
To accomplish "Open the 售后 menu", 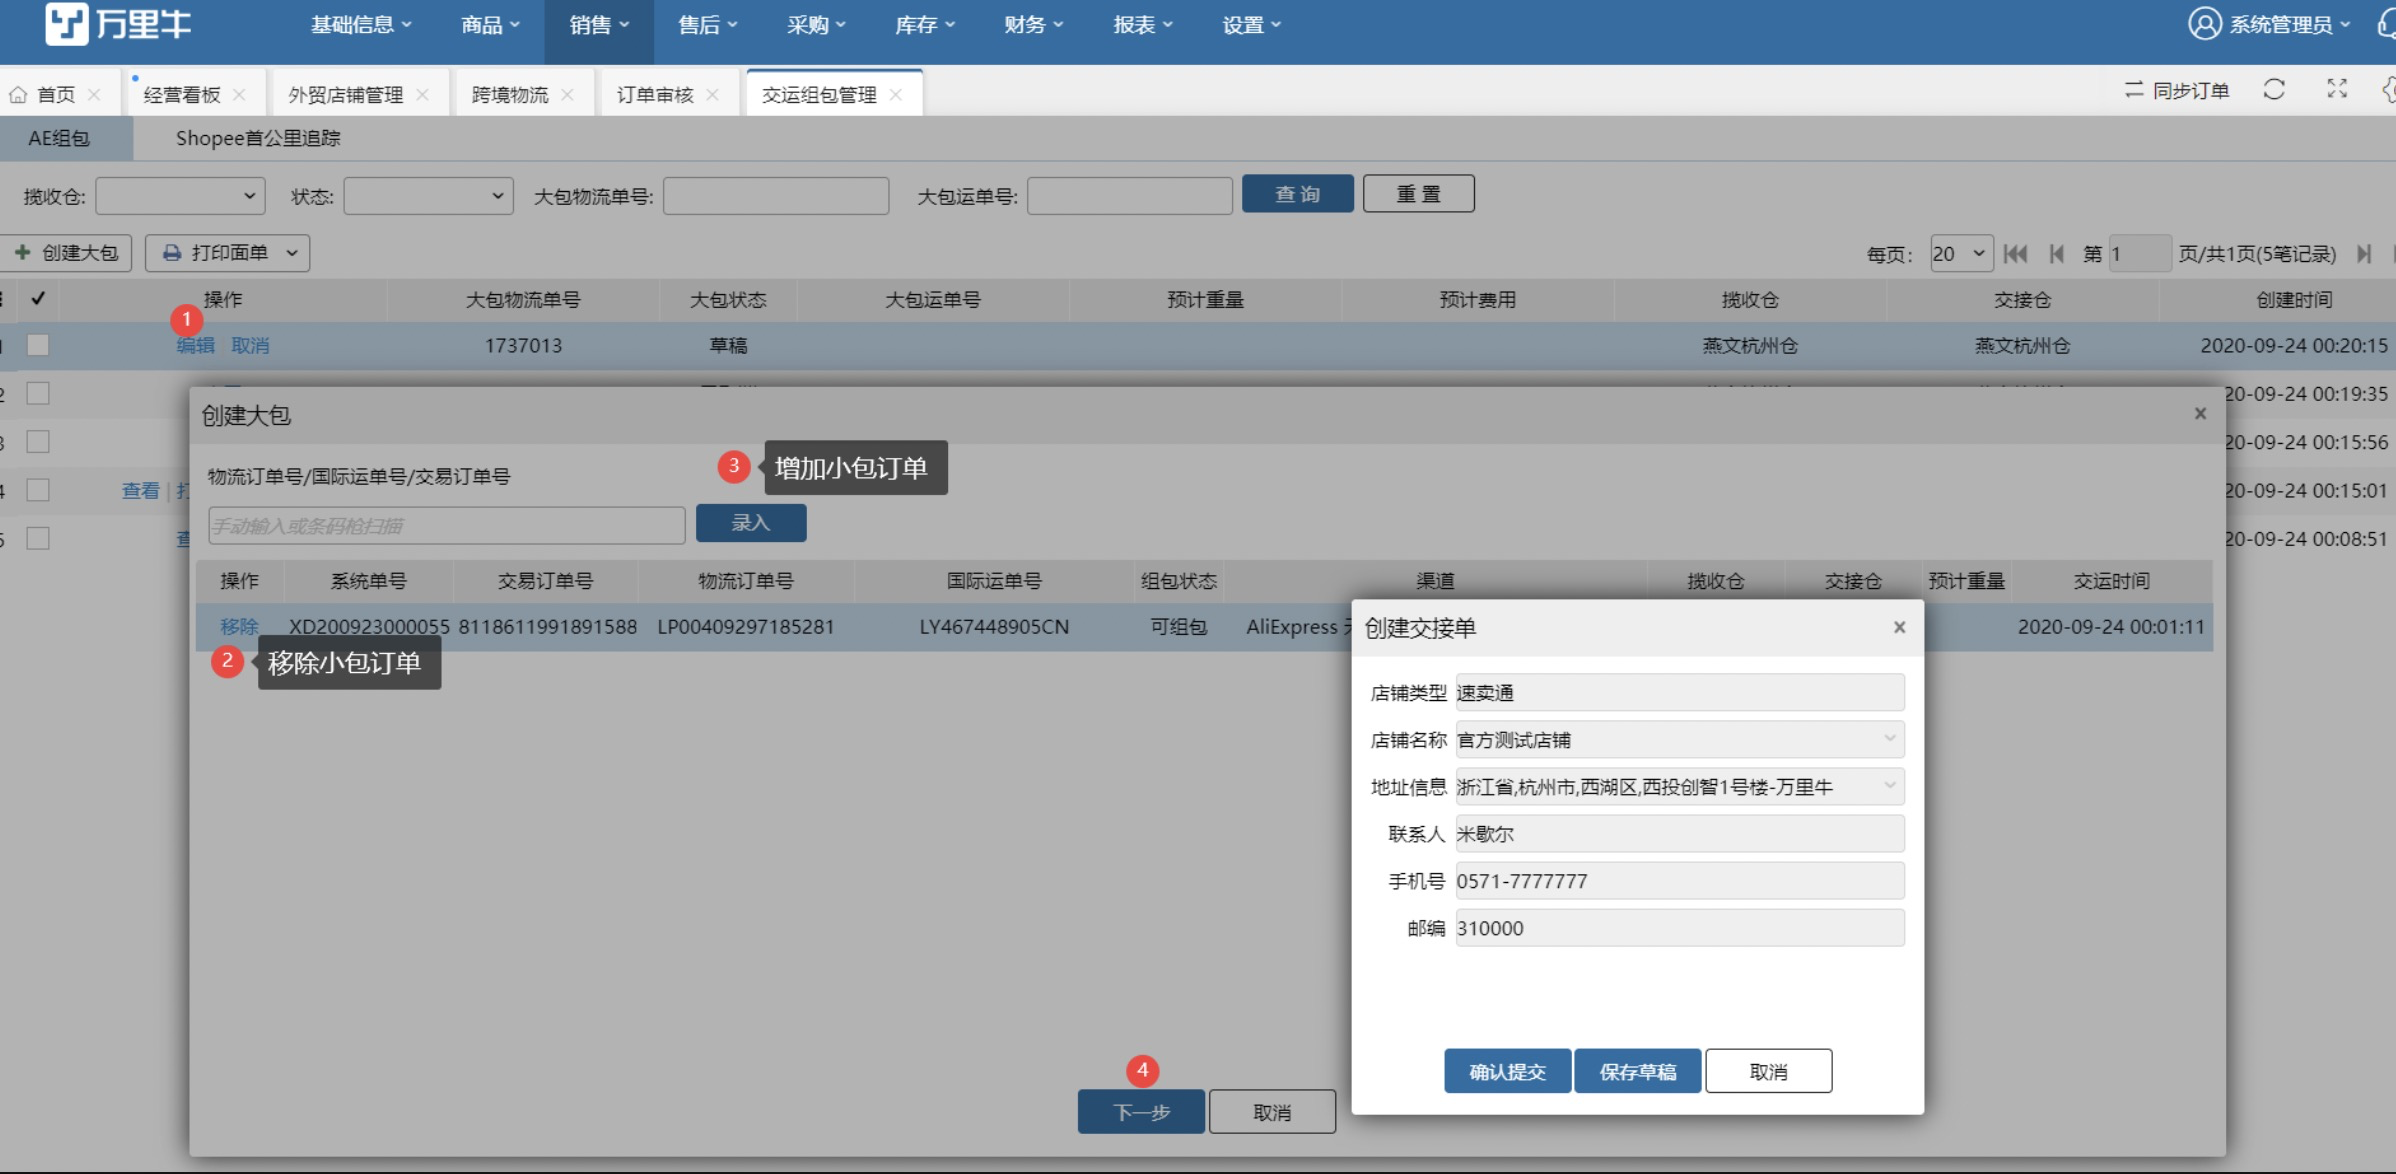I will (x=707, y=25).
